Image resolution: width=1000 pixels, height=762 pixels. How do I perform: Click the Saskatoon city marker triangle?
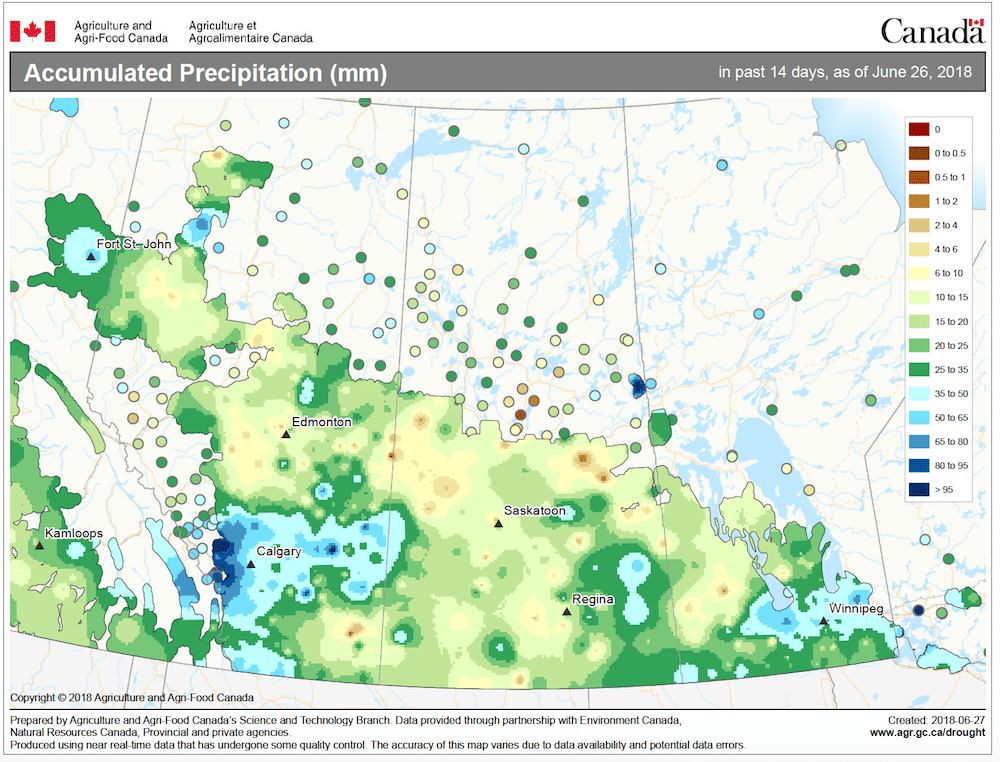[499, 524]
